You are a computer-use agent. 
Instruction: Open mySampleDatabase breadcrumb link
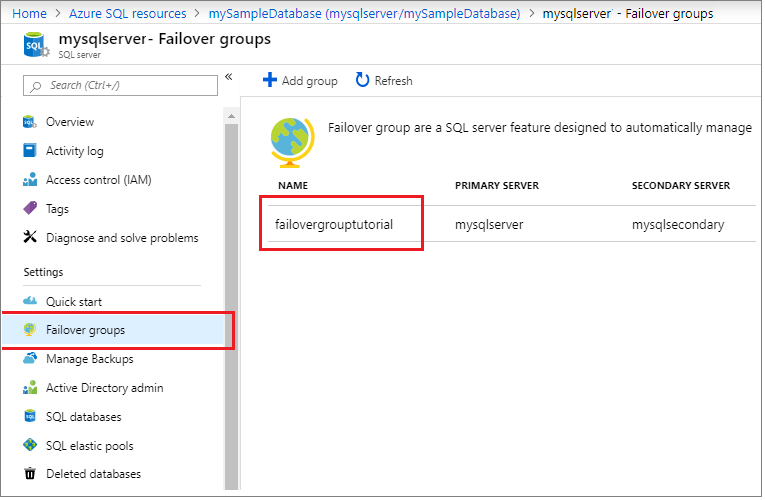point(364,13)
